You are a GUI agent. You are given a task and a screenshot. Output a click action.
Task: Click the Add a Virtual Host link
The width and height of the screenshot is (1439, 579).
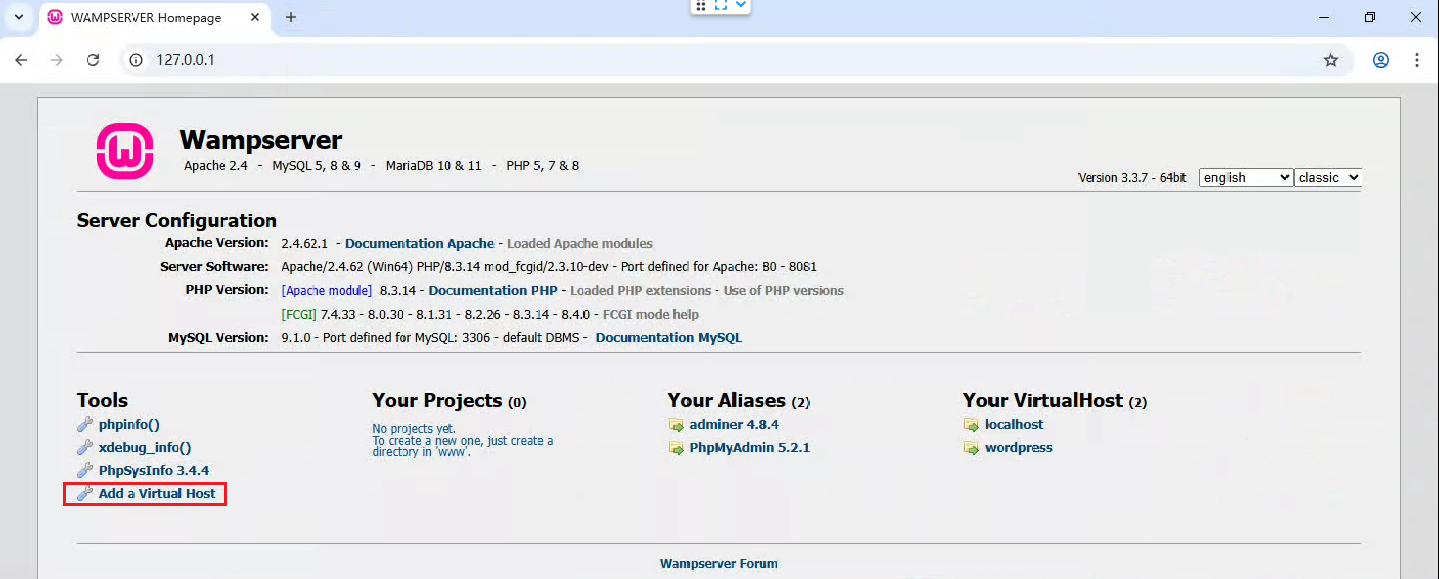click(157, 493)
